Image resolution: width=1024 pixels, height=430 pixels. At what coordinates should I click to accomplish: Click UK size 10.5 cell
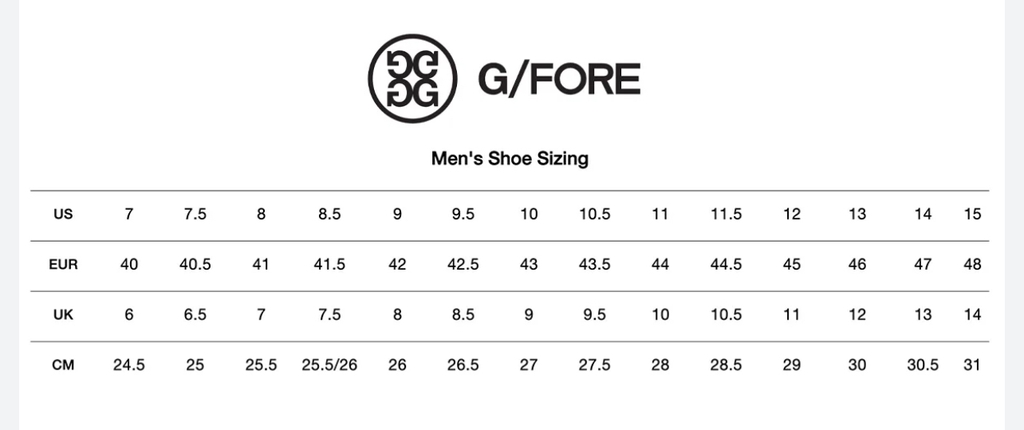click(x=726, y=315)
